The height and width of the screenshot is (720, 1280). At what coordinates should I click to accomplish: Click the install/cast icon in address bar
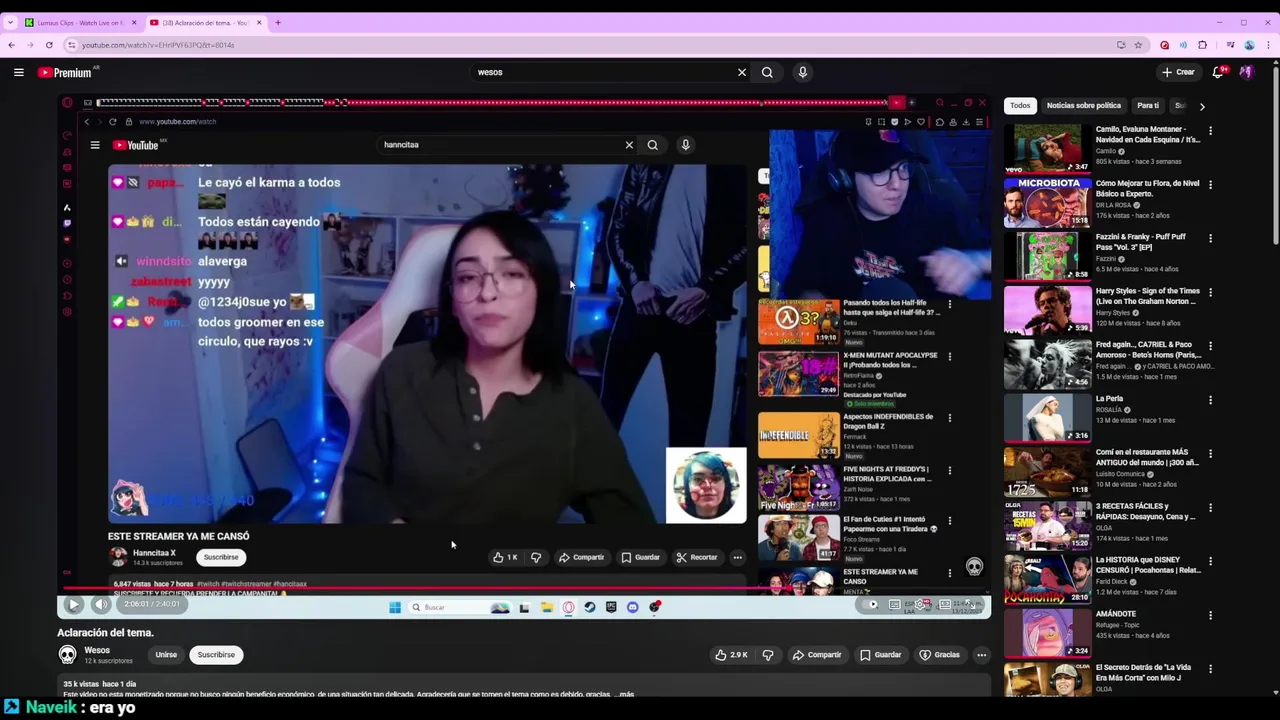1121,45
